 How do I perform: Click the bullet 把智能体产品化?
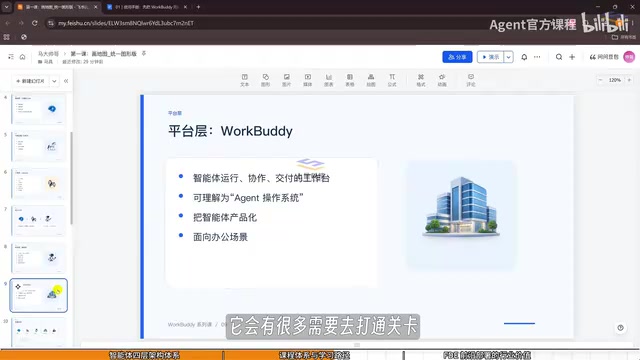[x=225, y=218]
